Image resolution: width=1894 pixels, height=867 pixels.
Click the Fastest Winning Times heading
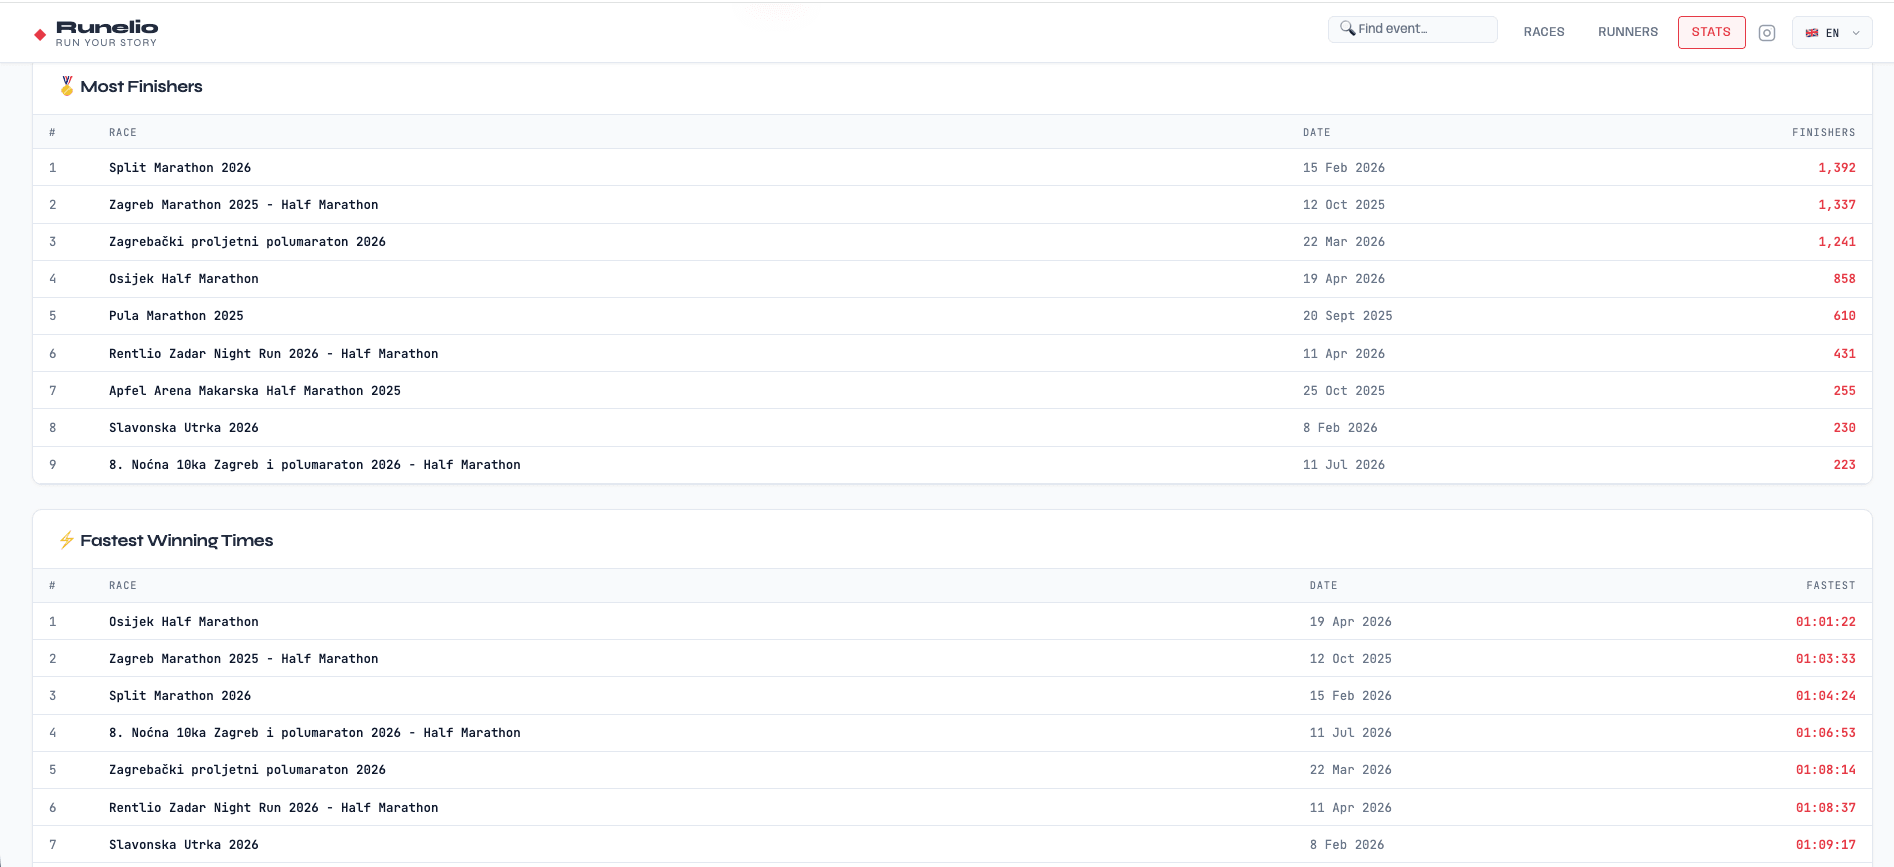coord(177,541)
